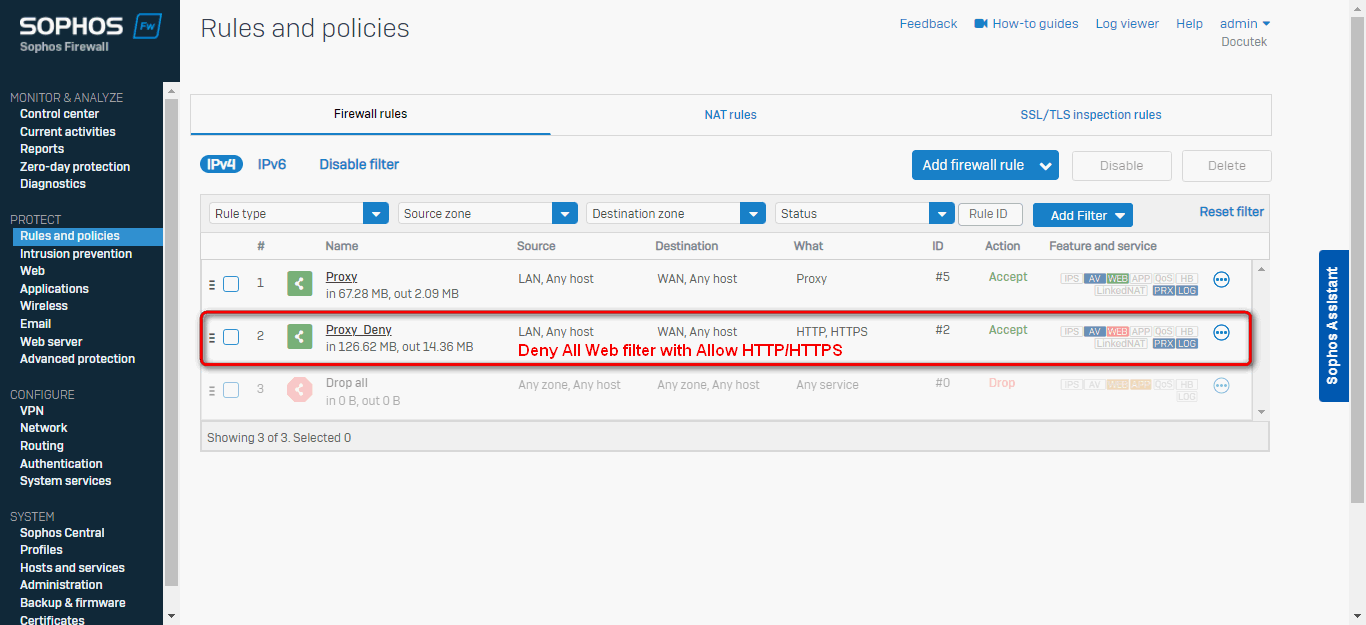Click the Action column header

point(1003,246)
